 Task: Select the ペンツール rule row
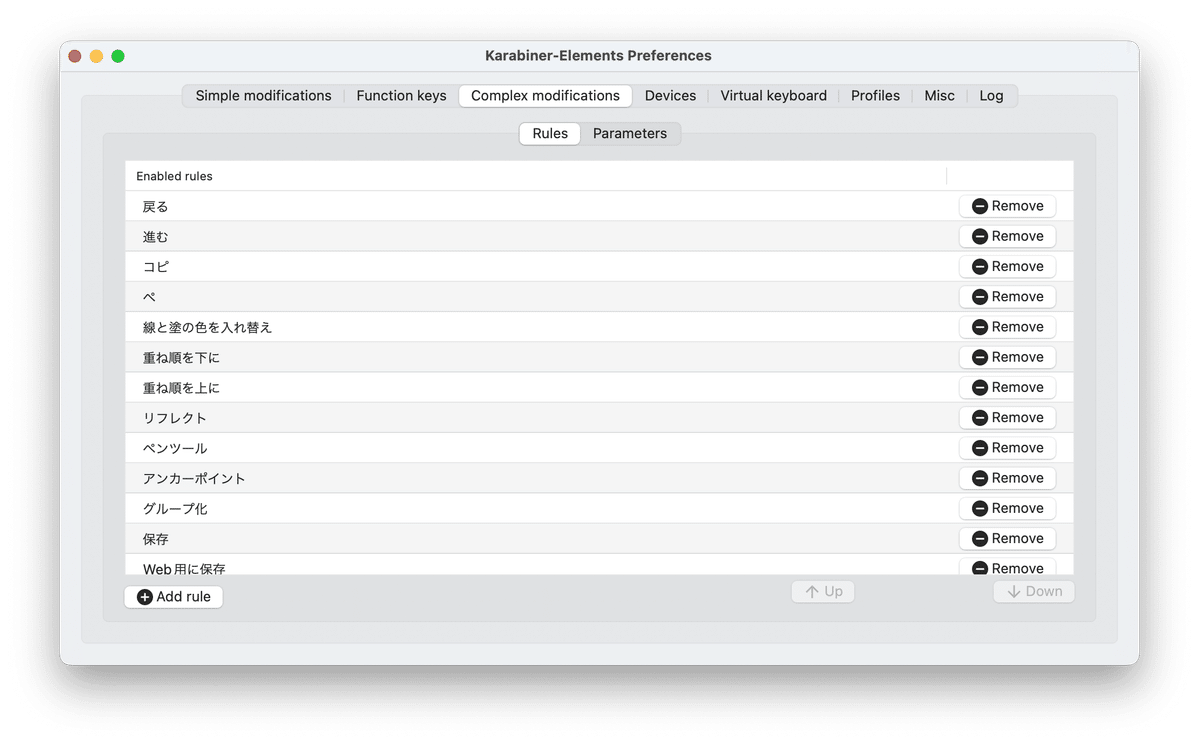click(599, 448)
